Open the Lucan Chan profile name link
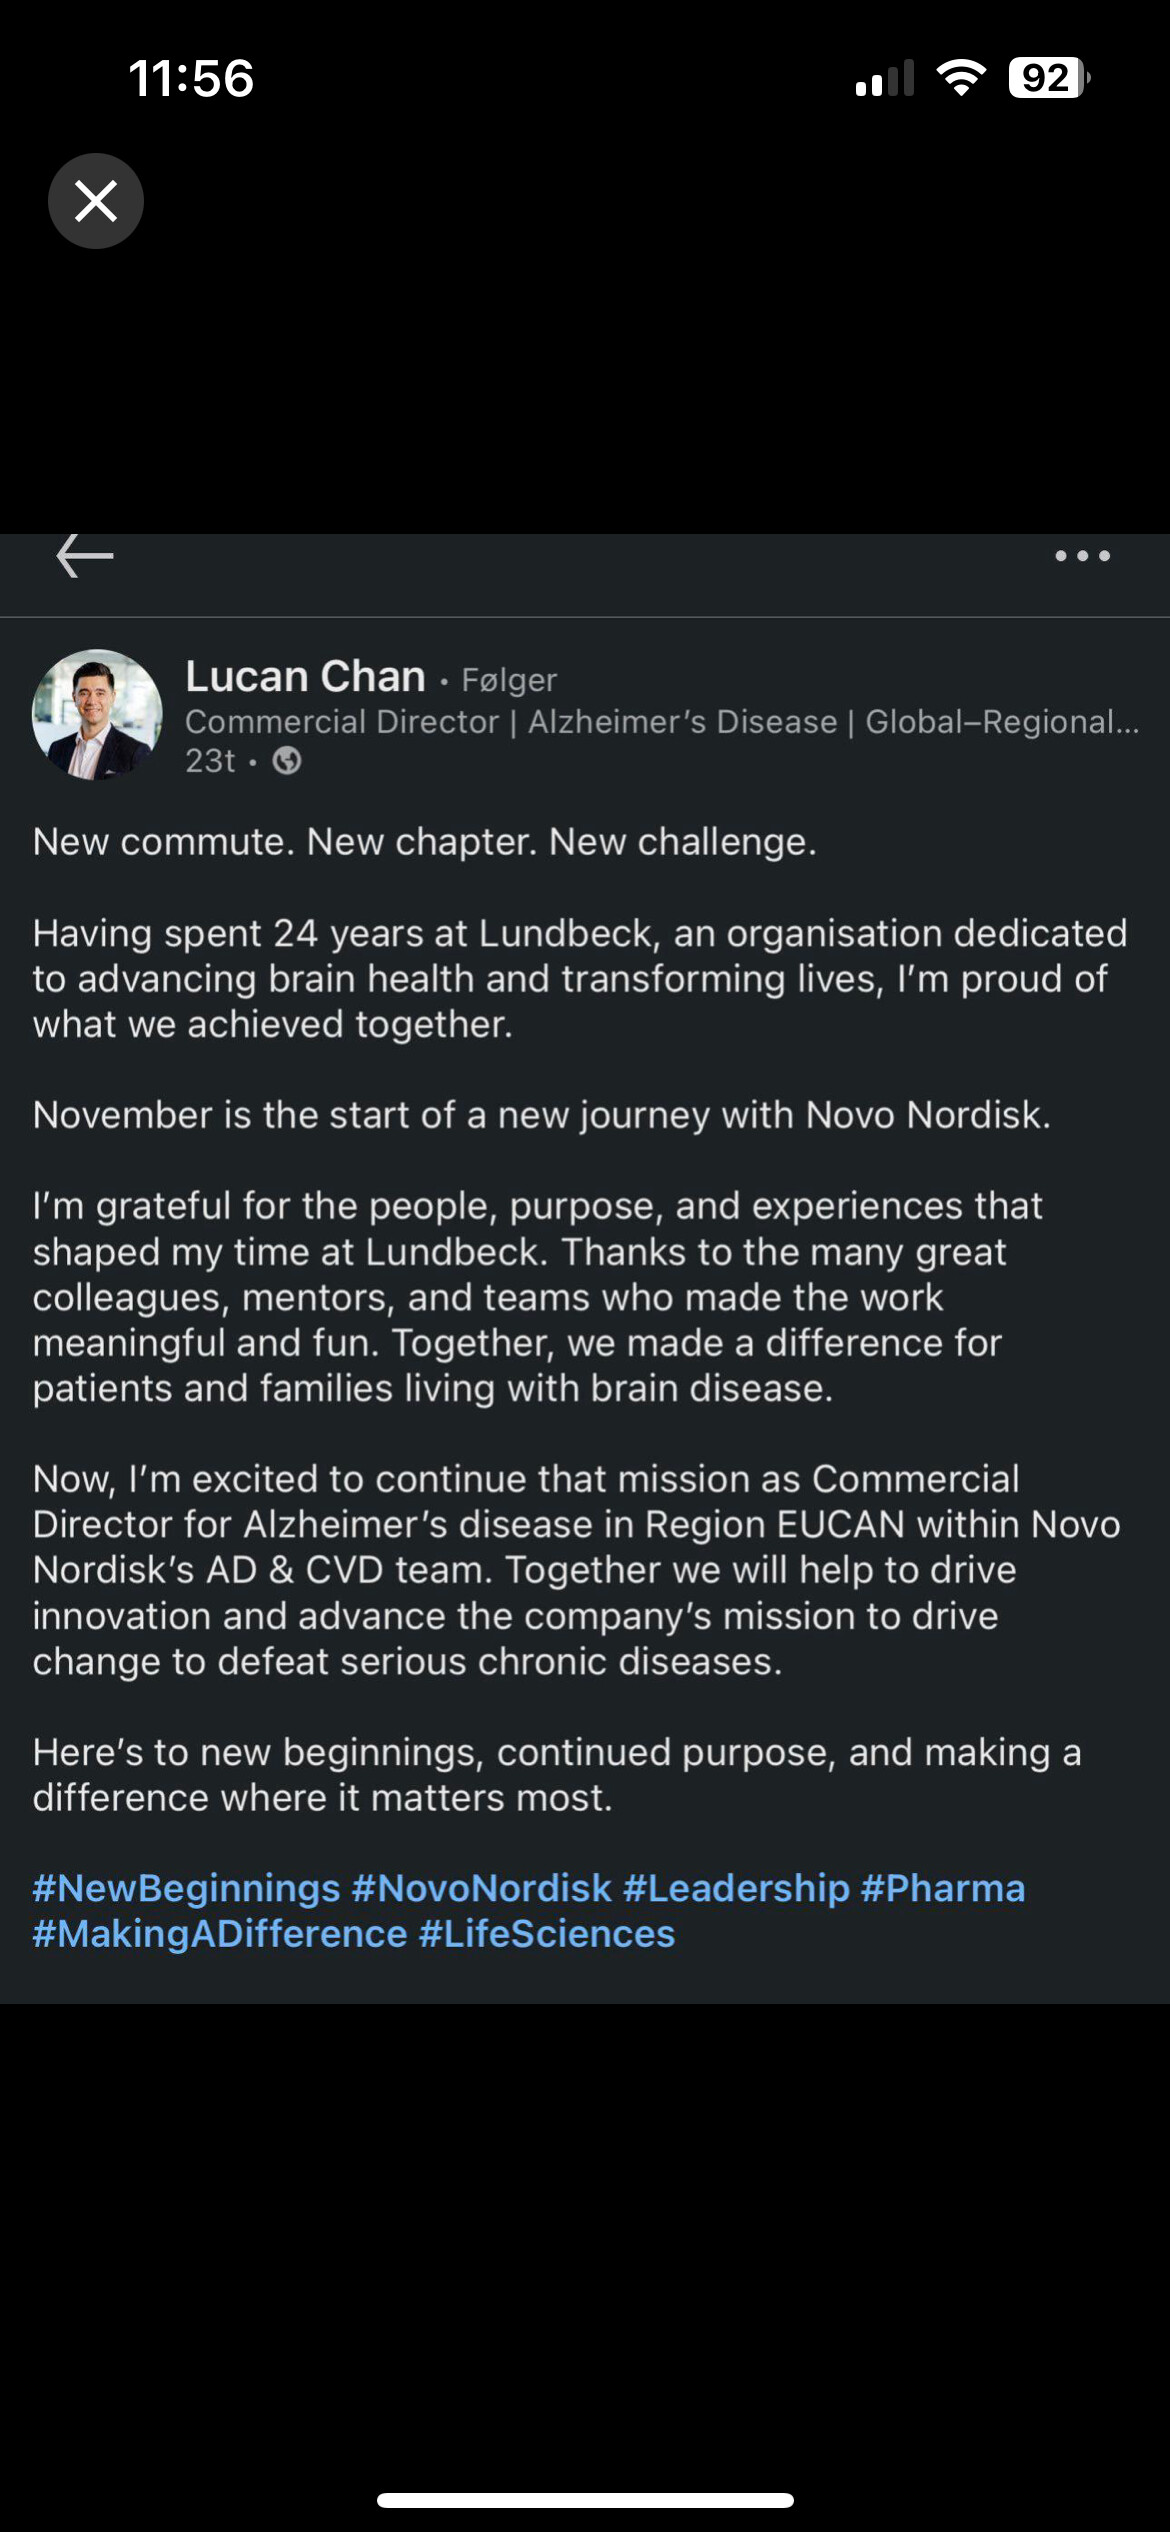 pos(305,677)
